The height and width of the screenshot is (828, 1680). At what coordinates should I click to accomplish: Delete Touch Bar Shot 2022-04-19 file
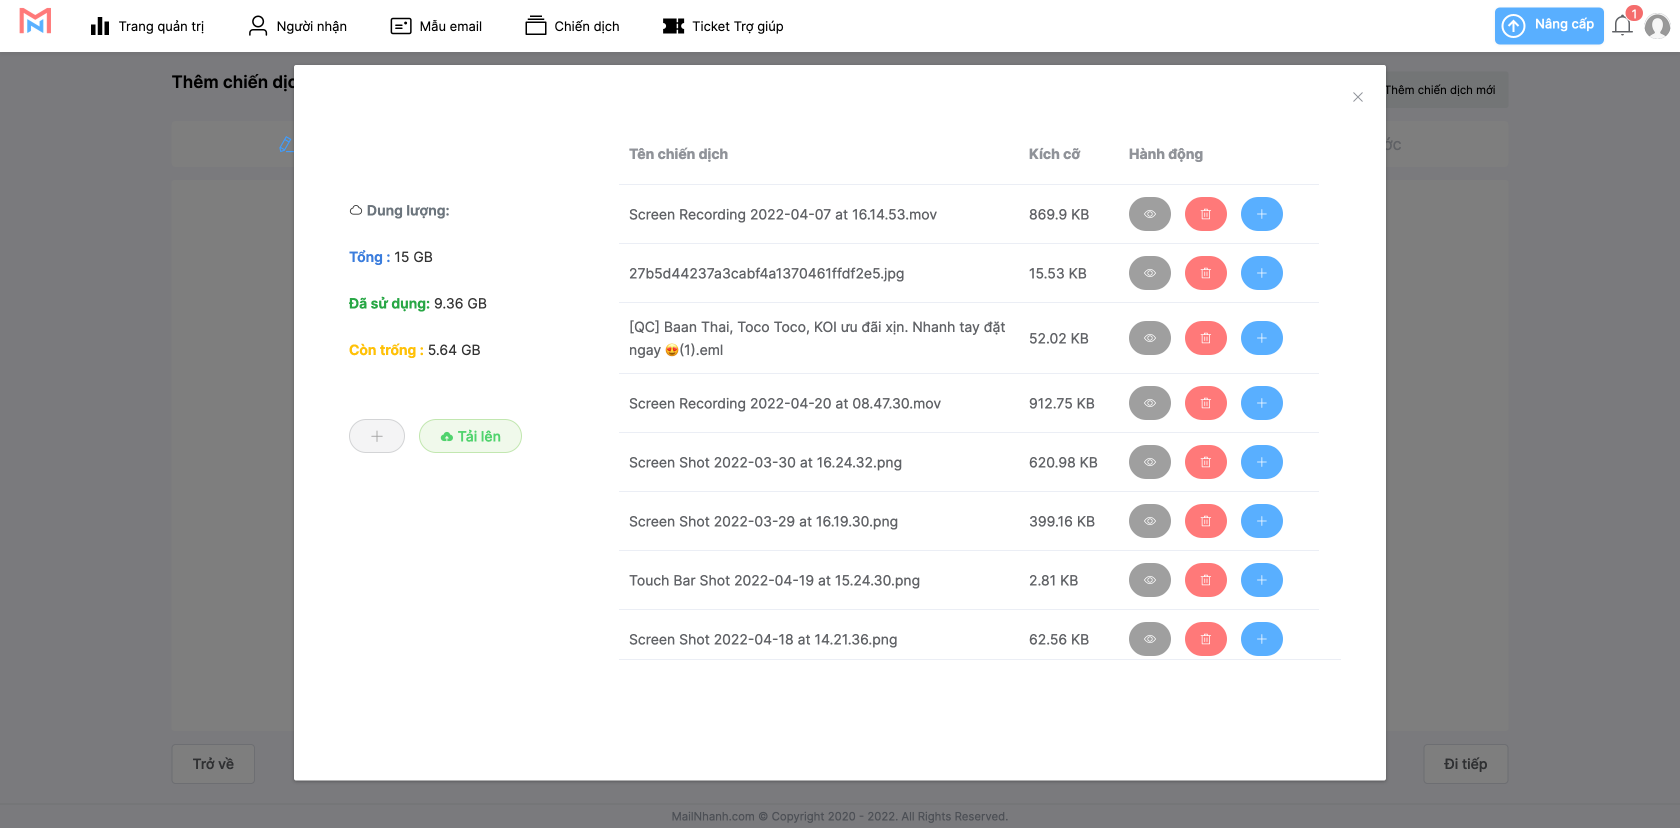(1205, 580)
